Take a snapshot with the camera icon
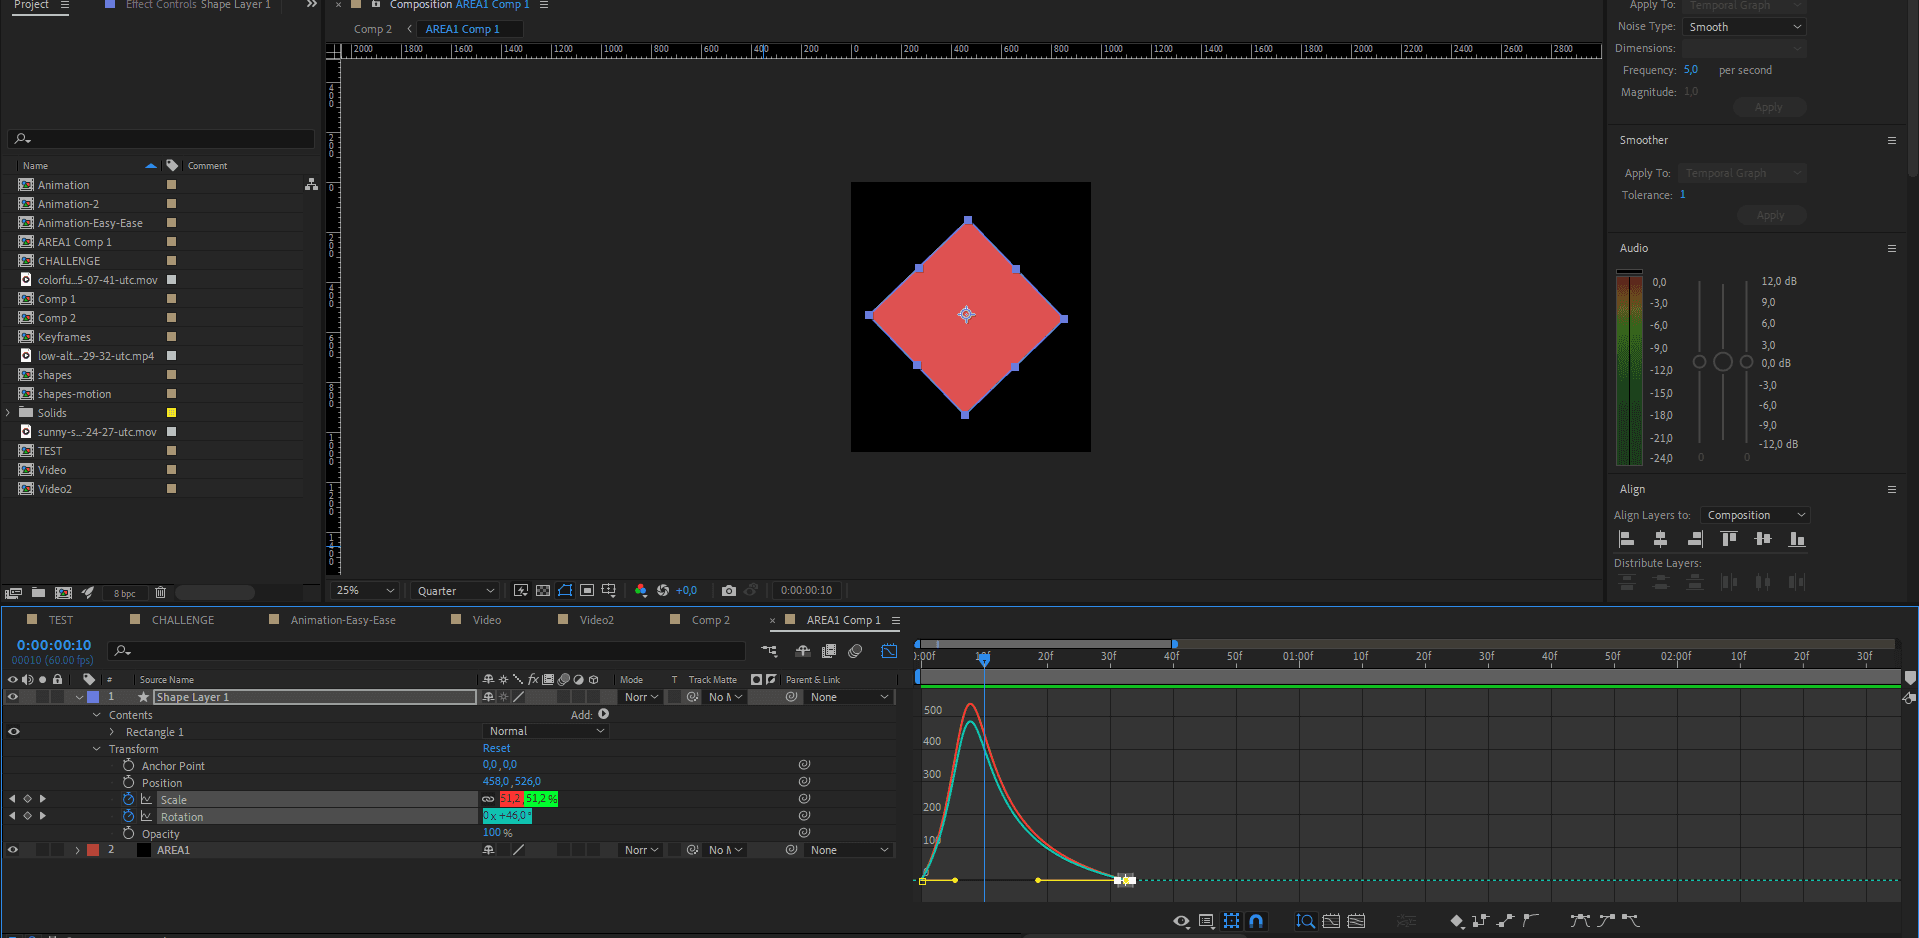The height and width of the screenshot is (938, 1919). coord(729,590)
